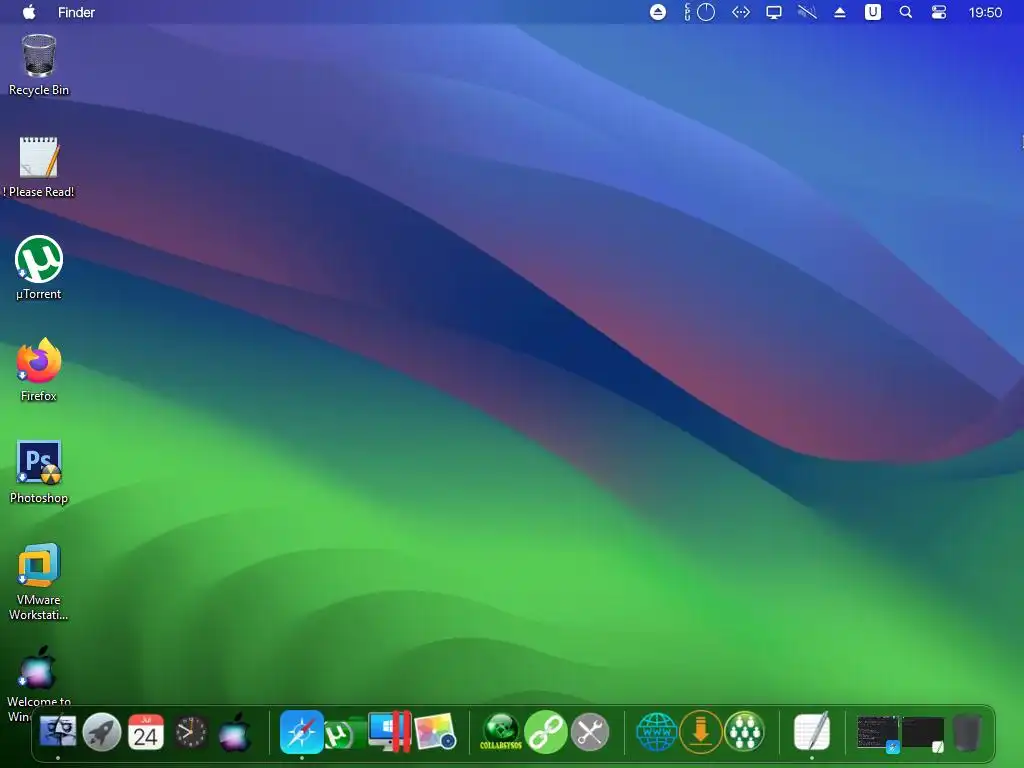Click the crossed-out volume icon in menu bar
1024x768 pixels.
pyautogui.click(x=807, y=12)
